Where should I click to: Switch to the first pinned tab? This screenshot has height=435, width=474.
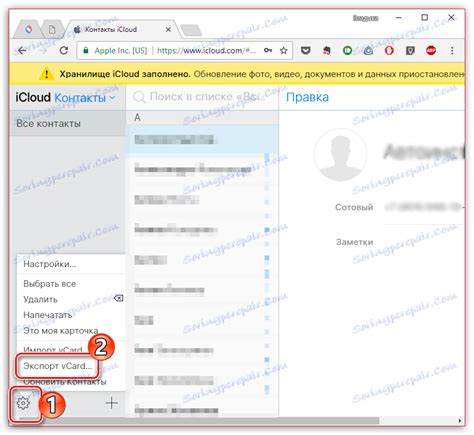29,29
